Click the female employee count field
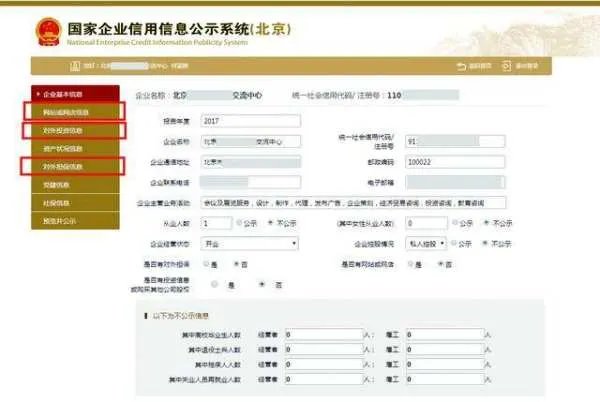This screenshot has height=402, width=600. coord(426,223)
